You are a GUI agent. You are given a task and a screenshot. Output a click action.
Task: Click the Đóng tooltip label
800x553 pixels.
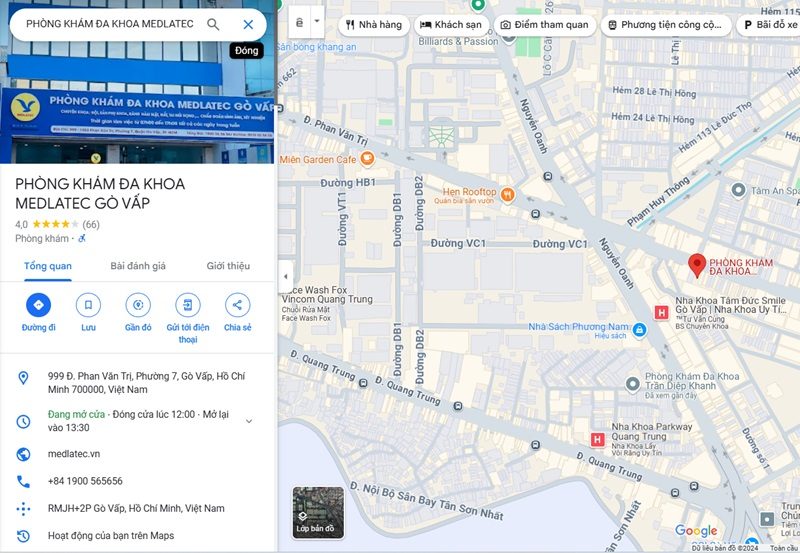tap(246, 51)
